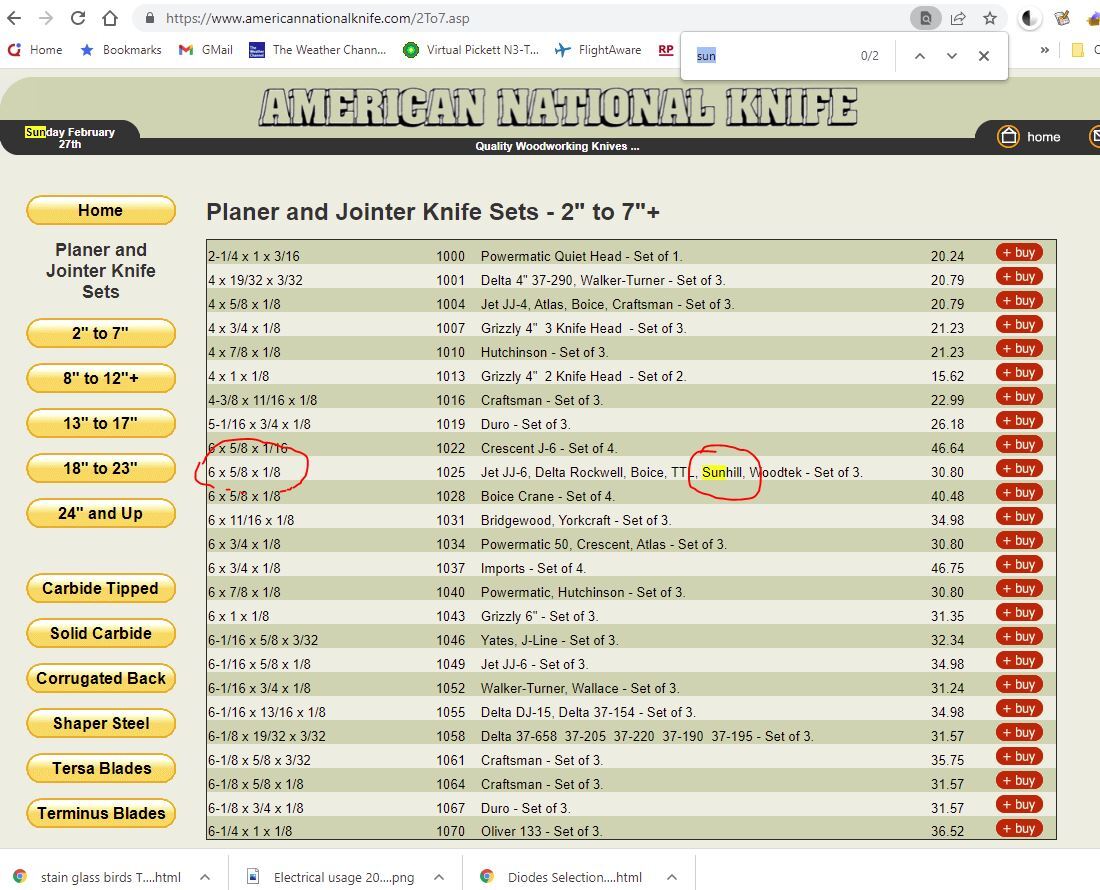Expand options for stain glass birds download
The image size is (1100, 890).
[x=205, y=877]
